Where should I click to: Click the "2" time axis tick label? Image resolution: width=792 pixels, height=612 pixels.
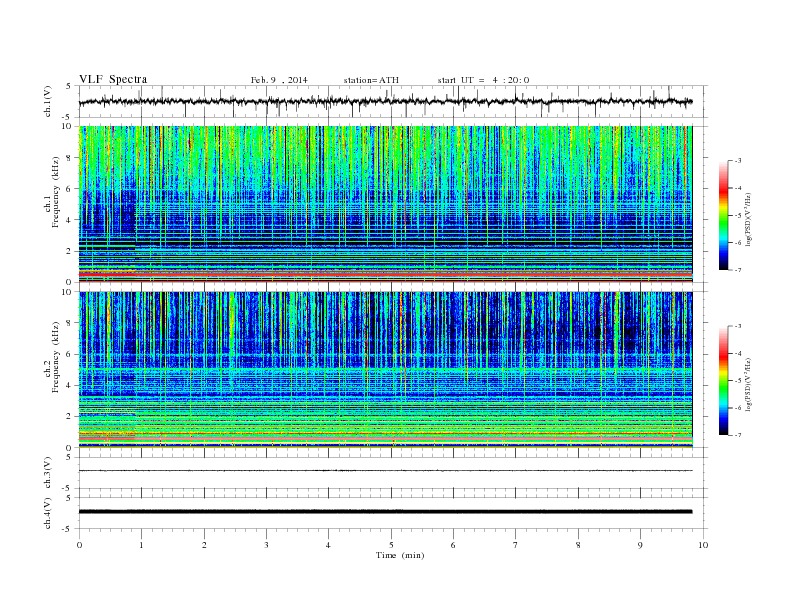(204, 545)
